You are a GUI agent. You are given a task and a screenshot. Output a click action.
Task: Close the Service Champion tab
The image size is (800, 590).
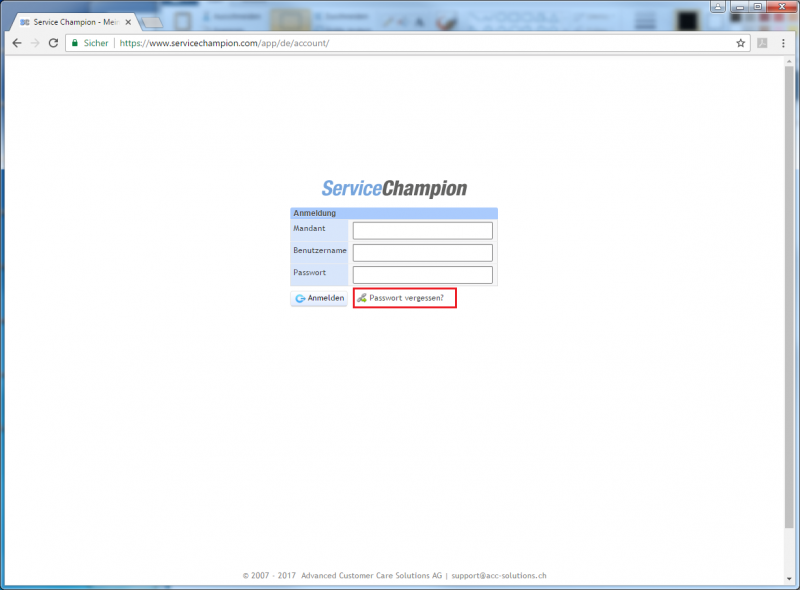[128, 22]
